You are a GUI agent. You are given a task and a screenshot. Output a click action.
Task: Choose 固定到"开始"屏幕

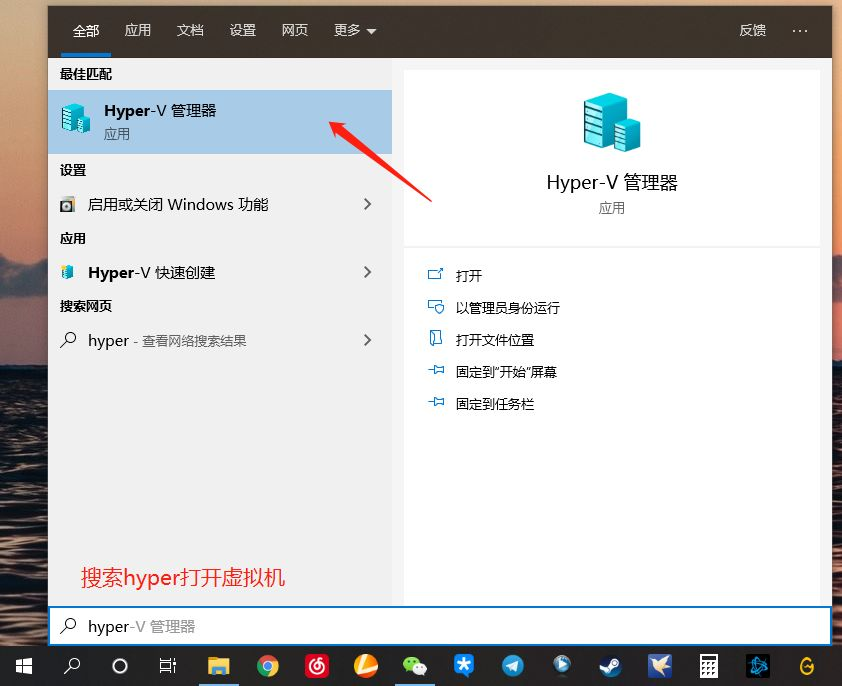506,372
